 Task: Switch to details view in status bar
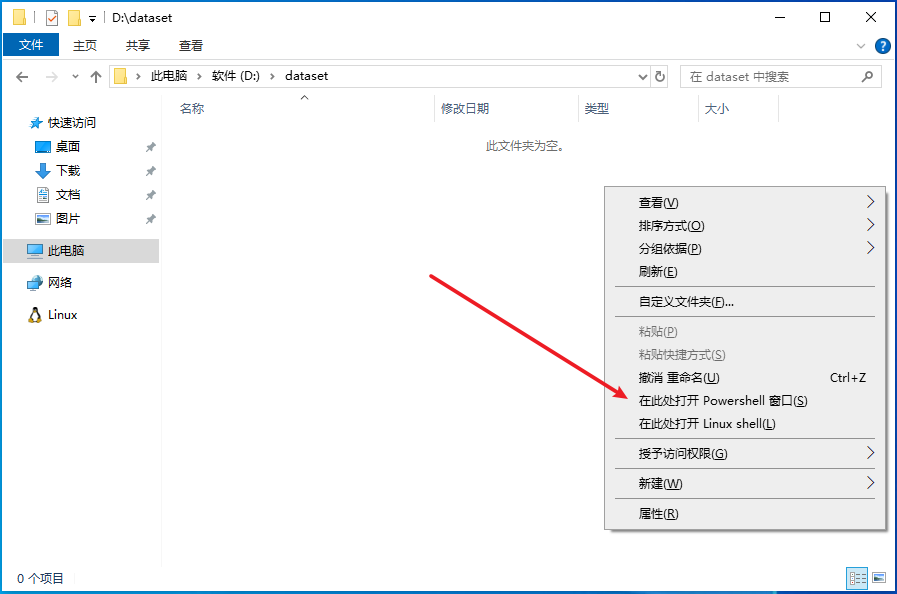click(x=857, y=578)
